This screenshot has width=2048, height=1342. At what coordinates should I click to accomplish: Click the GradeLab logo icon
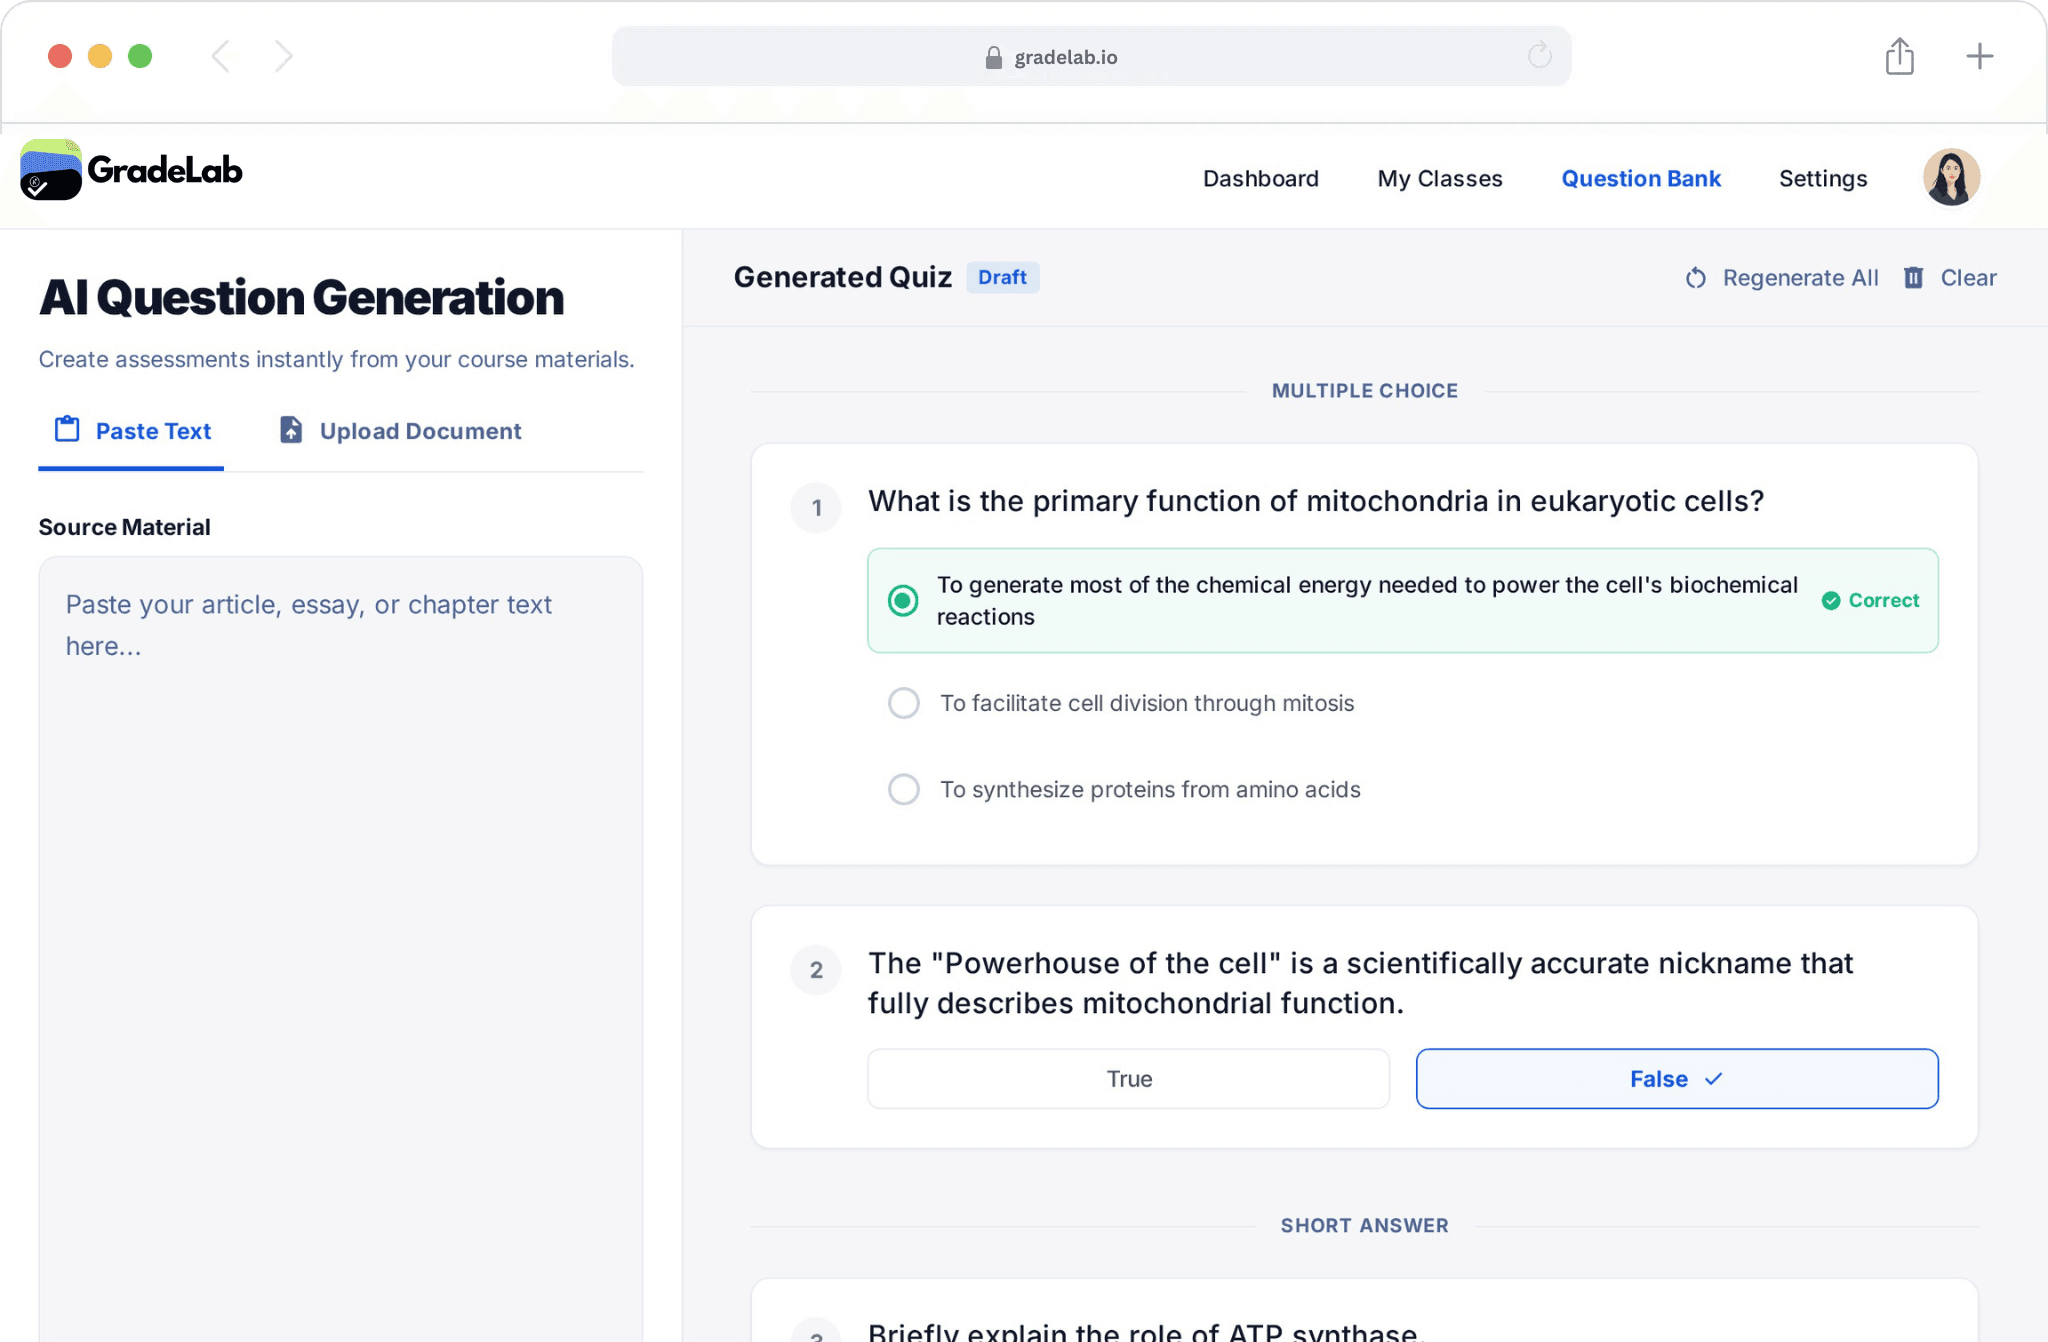(51, 170)
